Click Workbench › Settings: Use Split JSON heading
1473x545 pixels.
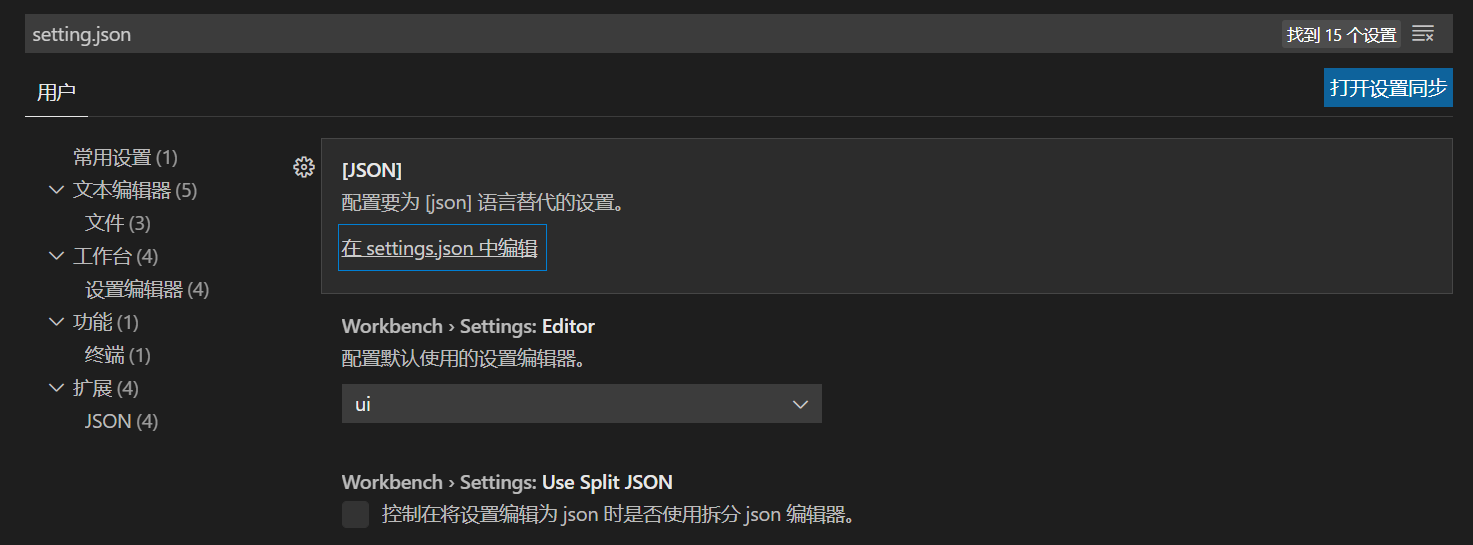507,482
